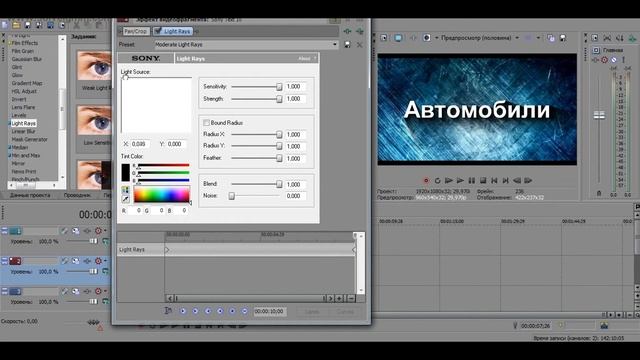Step to the next frame

pyautogui.click(x=528, y=180)
